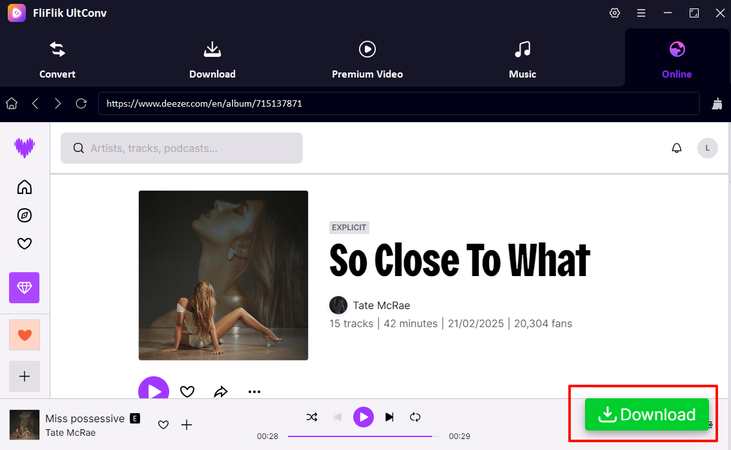Open Deezer notifications bell
Screen dimensions: 731x450
click(676, 148)
